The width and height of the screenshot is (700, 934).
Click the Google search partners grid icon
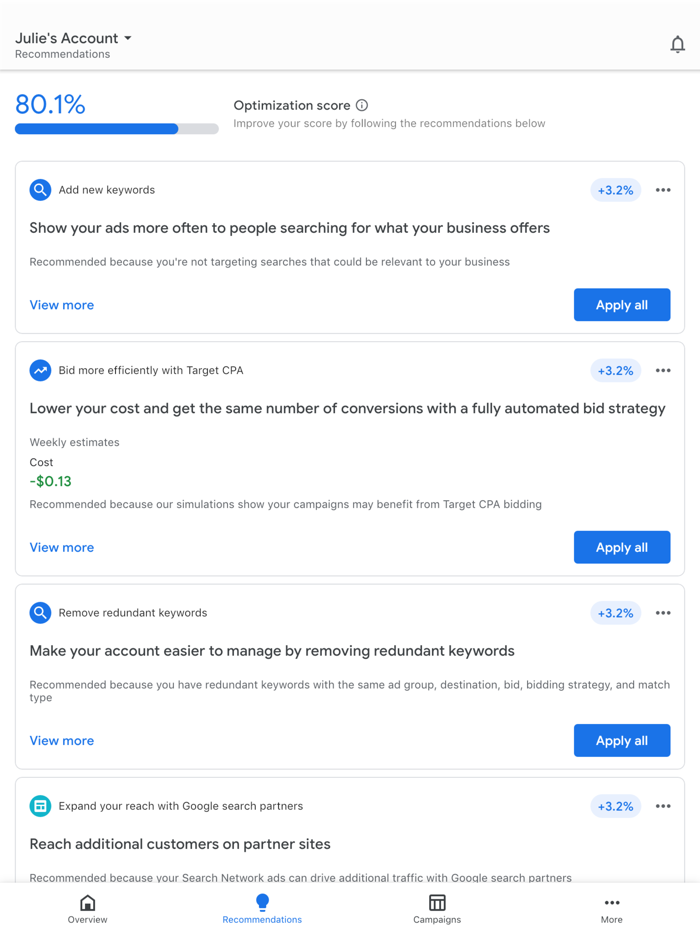[40, 805]
